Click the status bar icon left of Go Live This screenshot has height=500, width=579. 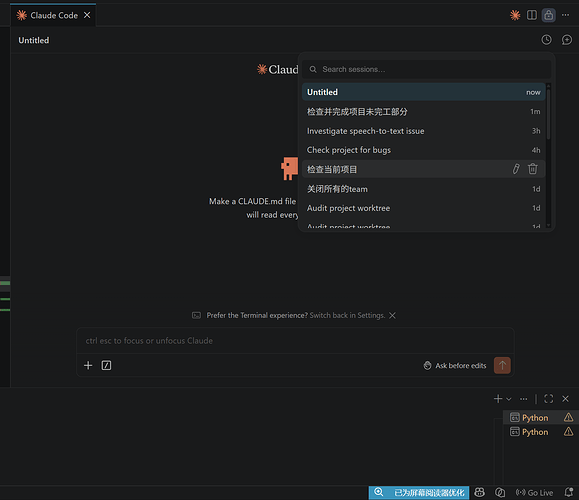[500, 492]
